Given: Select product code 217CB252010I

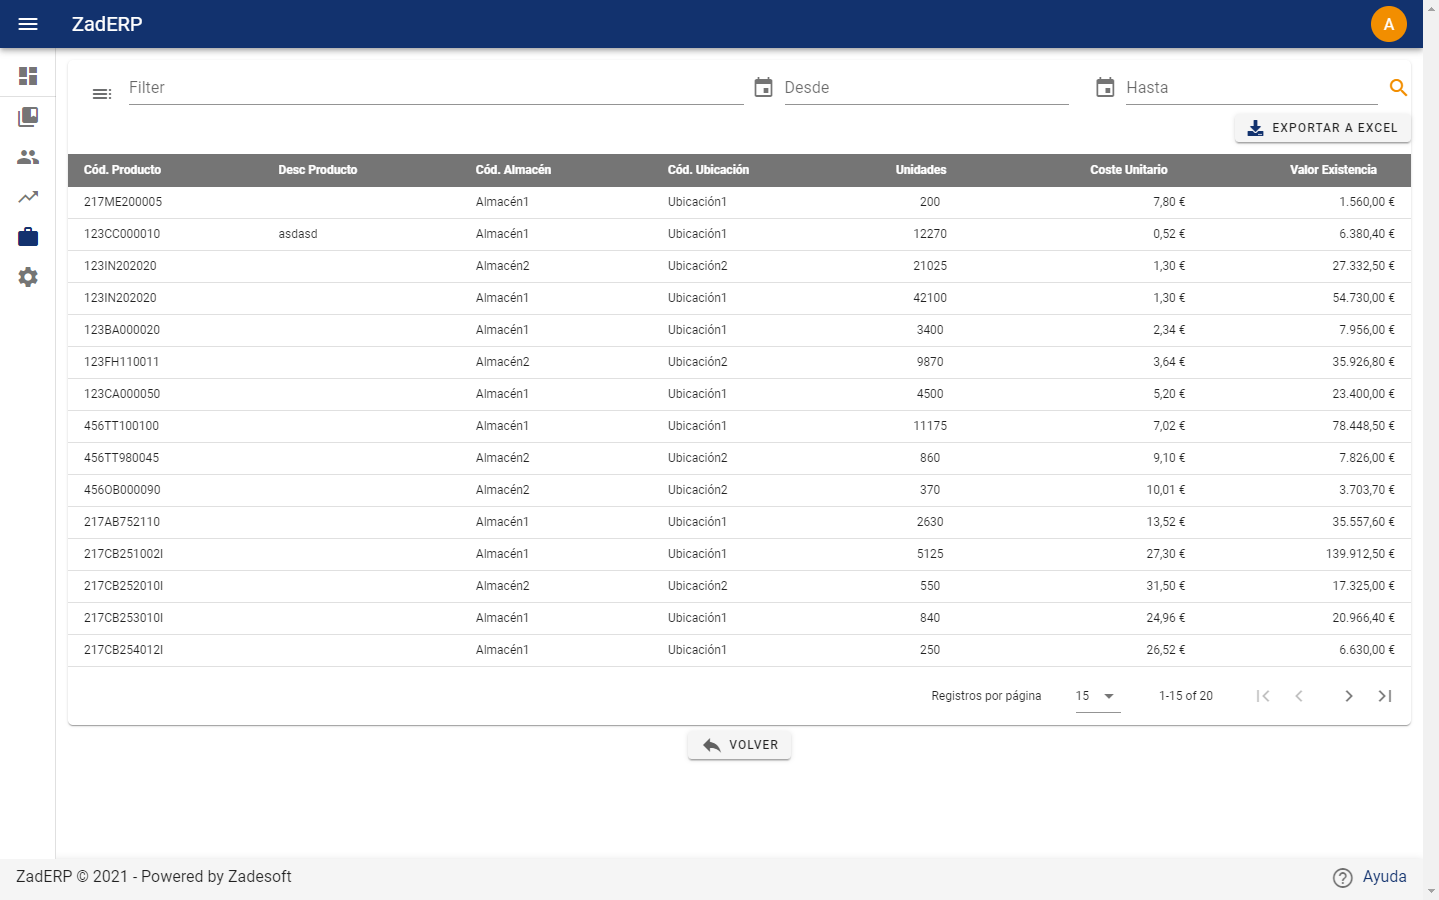Looking at the screenshot, I should [x=123, y=586].
